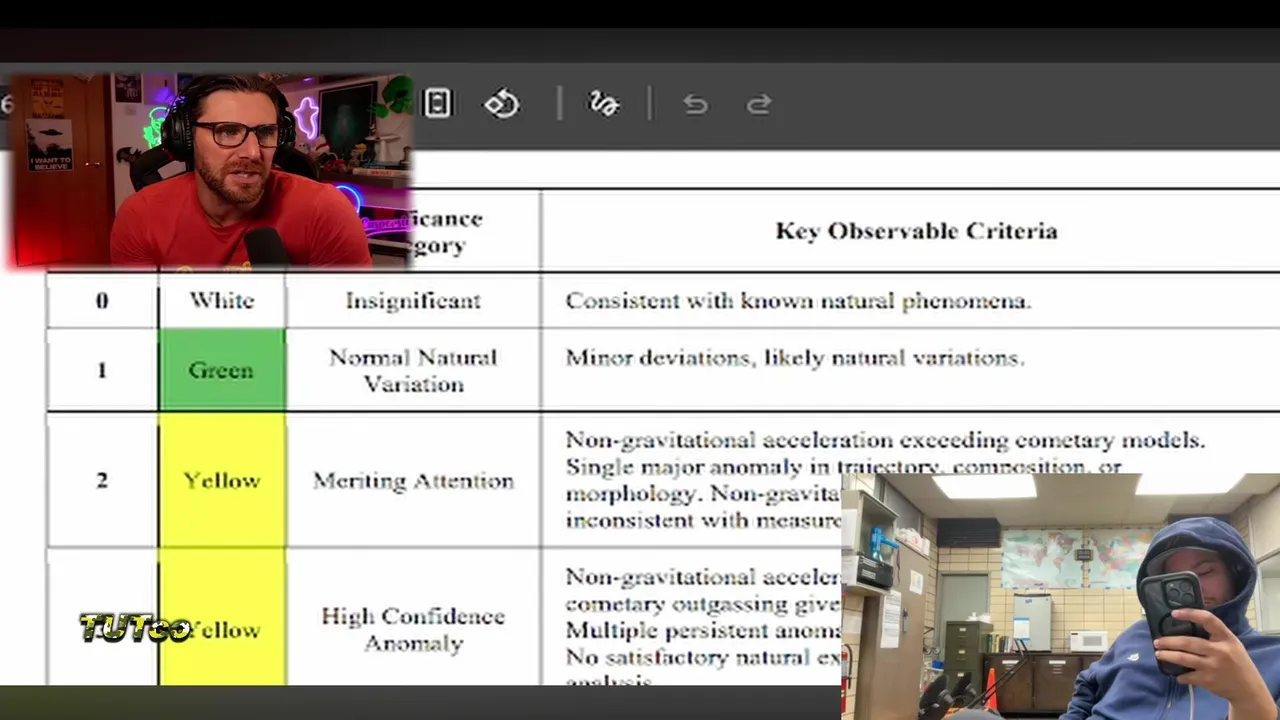1280x720 pixels.
Task: Click the row number 1 cell
Action: click(x=102, y=370)
